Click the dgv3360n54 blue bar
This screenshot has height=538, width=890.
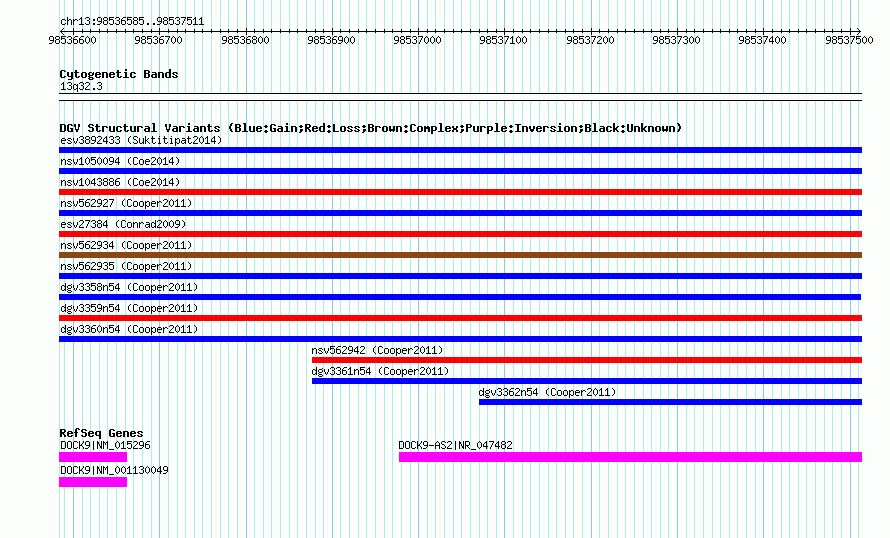460,339
